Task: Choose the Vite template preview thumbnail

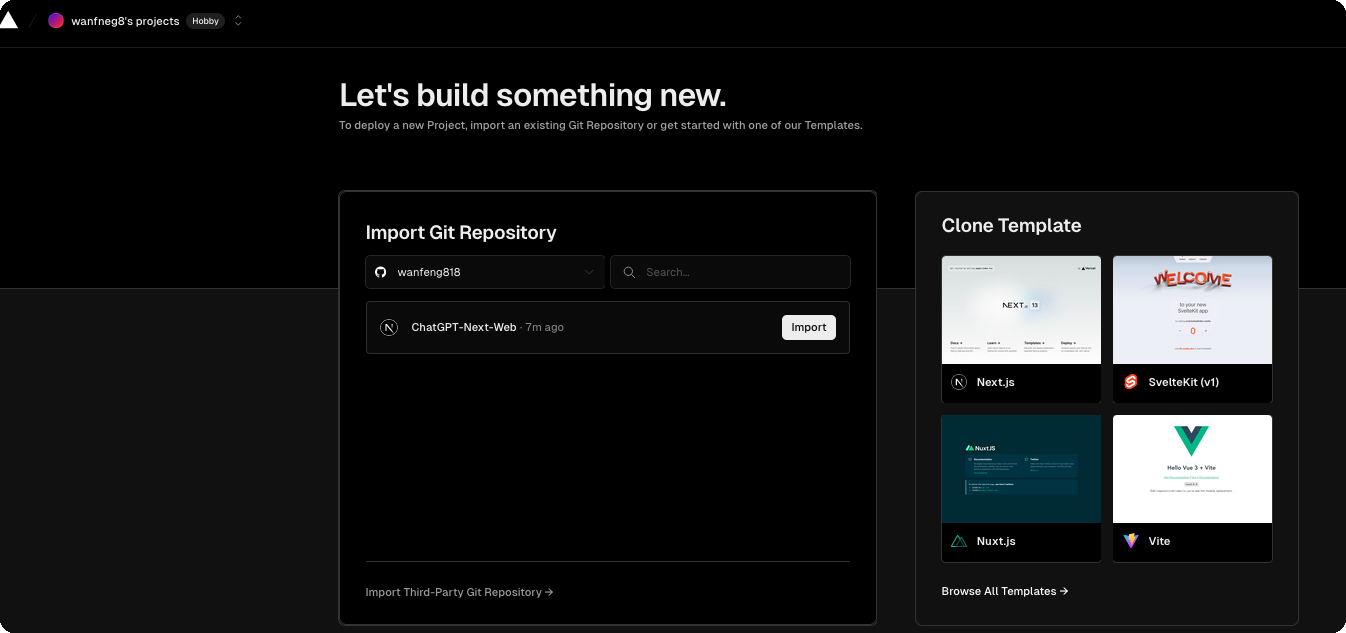Action: [x=1192, y=469]
